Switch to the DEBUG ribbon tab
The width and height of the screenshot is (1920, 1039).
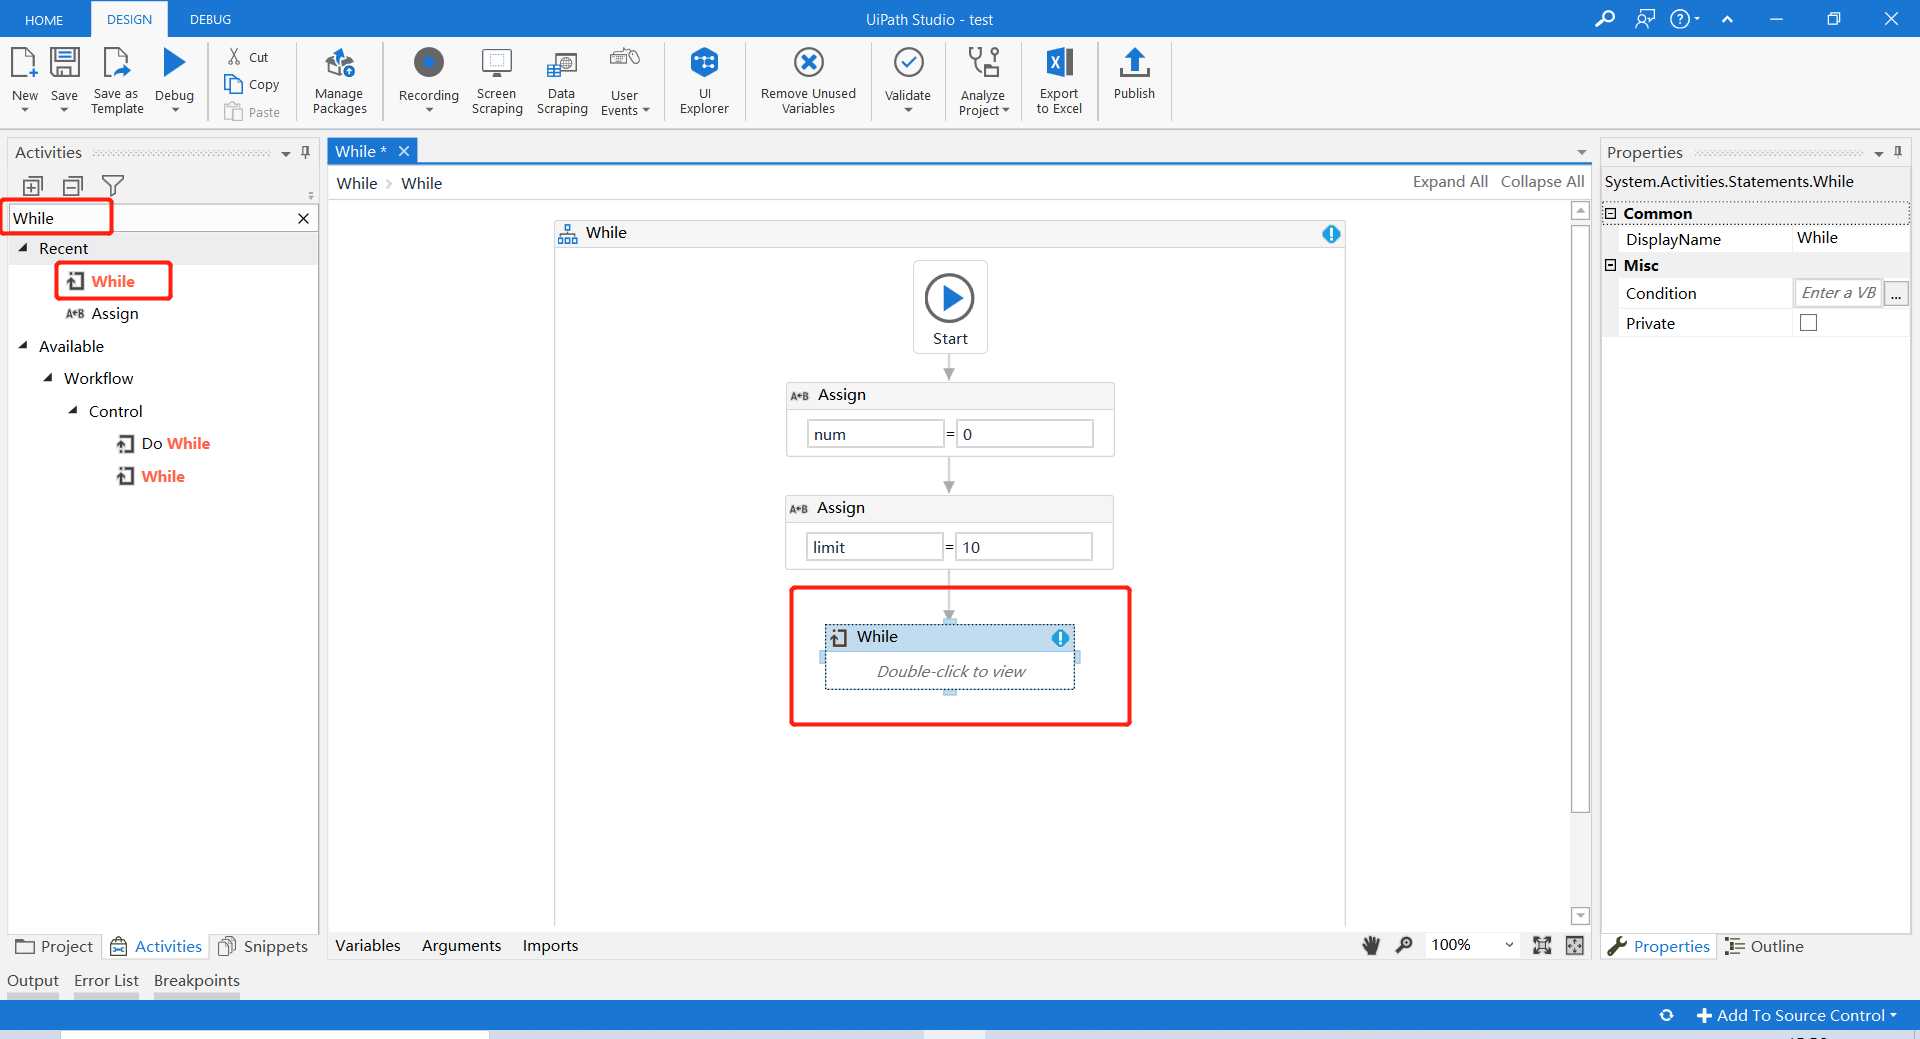tap(210, 19)
